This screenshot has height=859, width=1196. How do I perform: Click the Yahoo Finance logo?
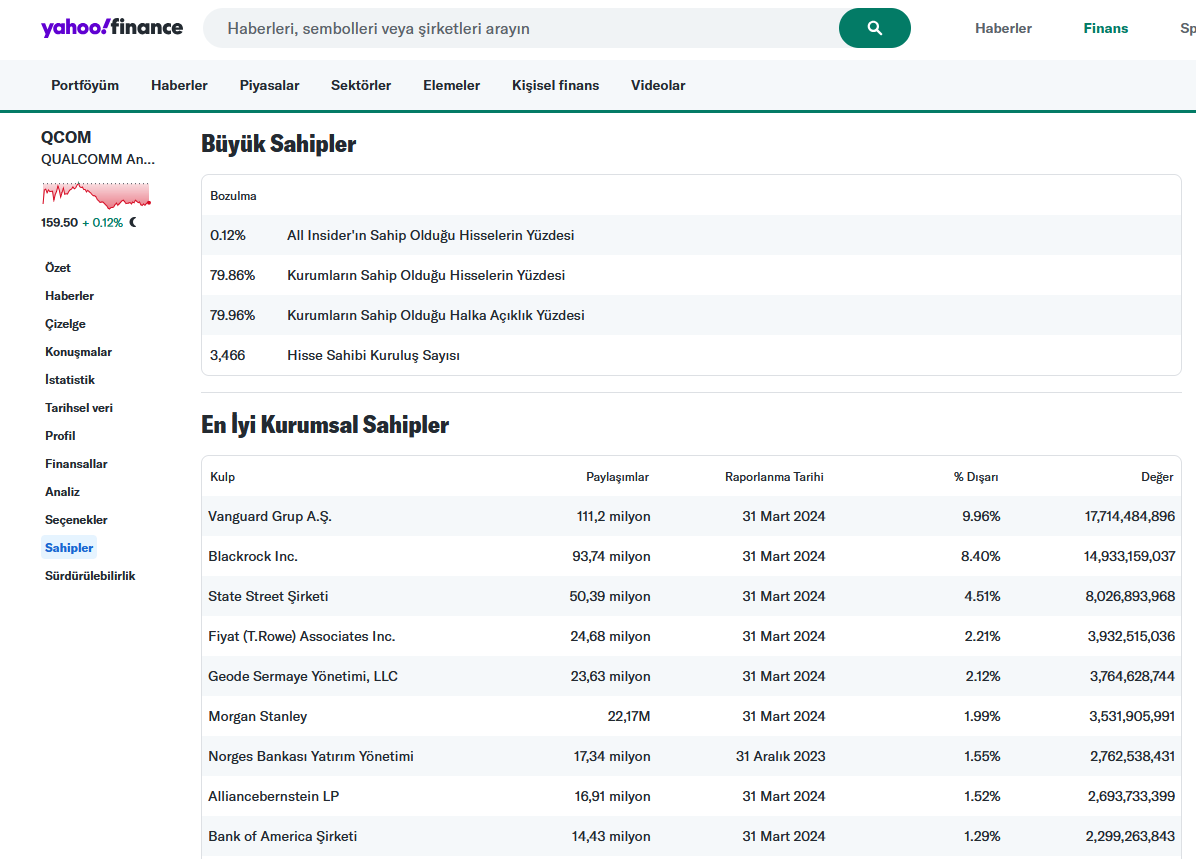[x=112, y=27]
